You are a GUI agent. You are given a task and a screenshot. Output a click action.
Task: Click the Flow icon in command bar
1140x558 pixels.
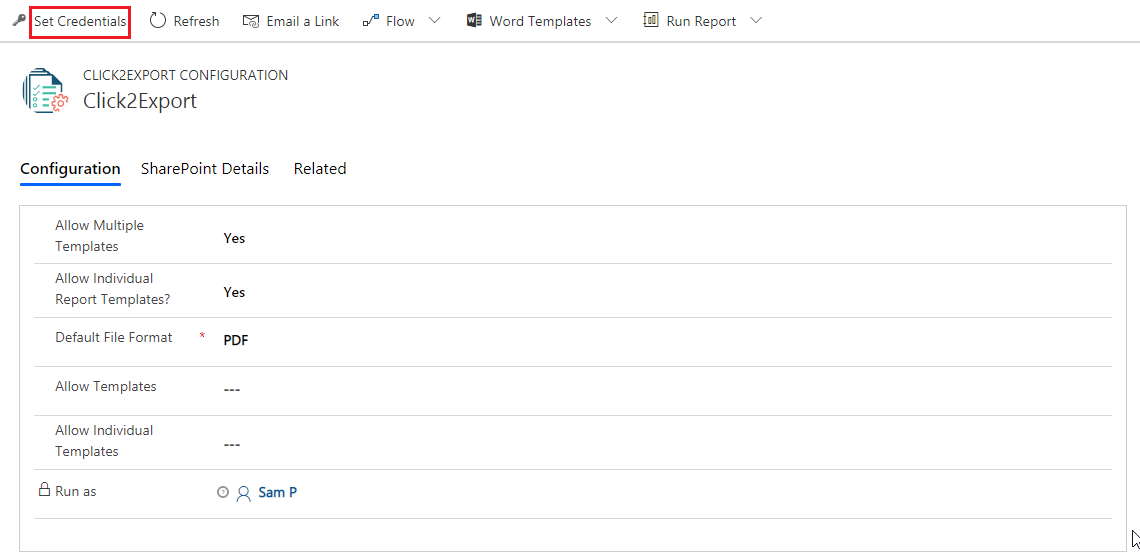[371, 21]
